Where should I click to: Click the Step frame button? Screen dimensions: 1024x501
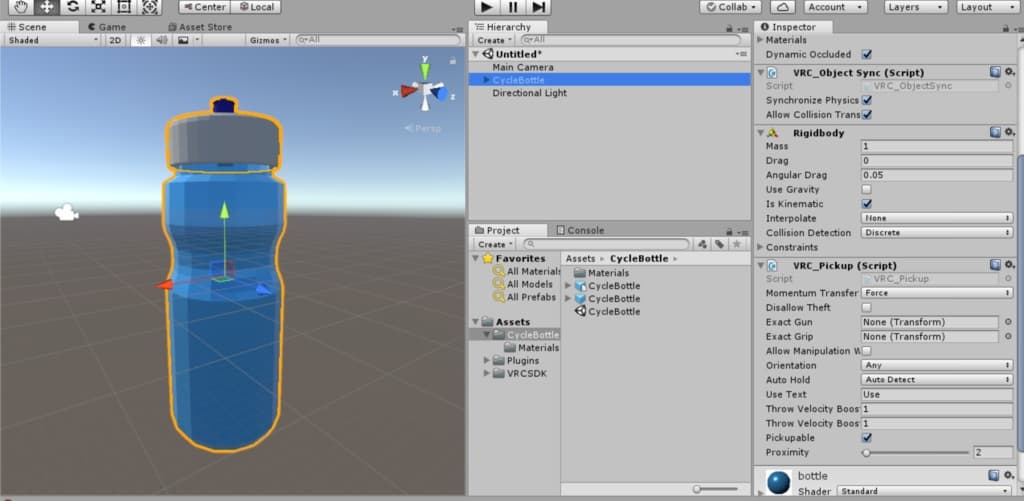tap(538, 7)
